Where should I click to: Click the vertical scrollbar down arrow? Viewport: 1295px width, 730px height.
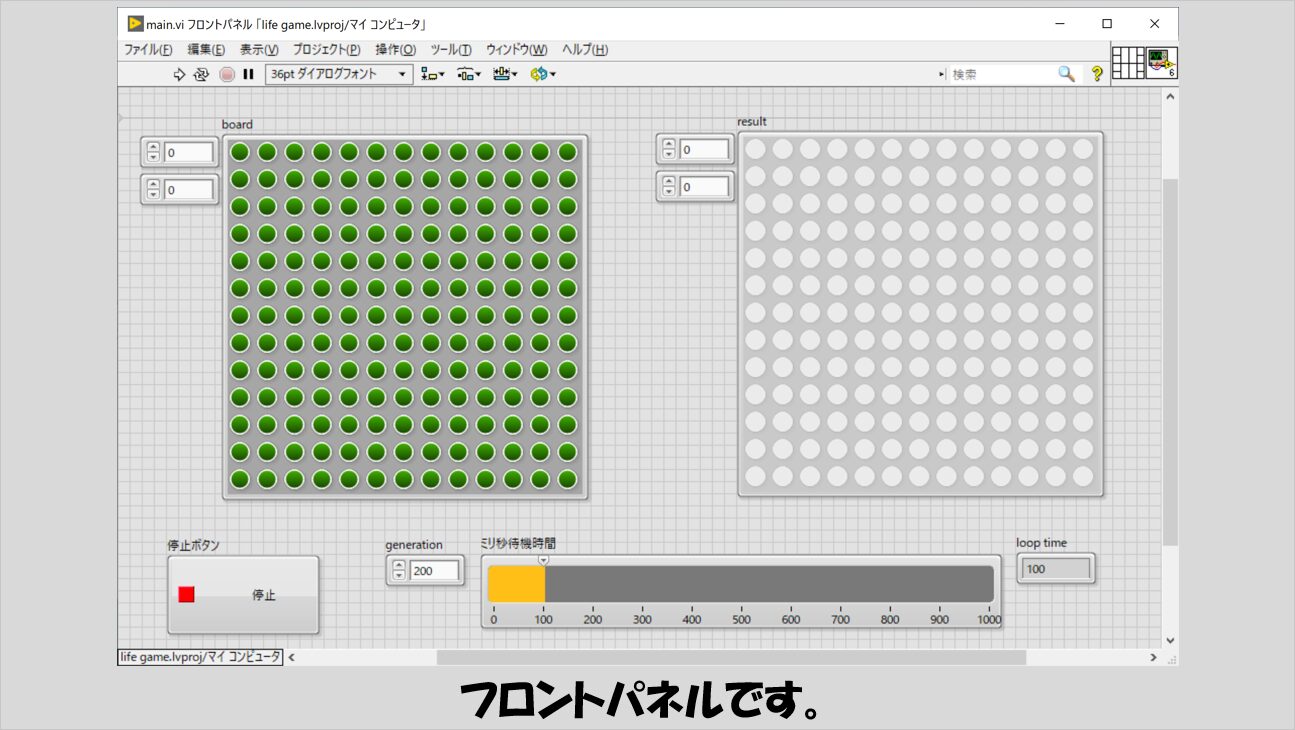1170,640
